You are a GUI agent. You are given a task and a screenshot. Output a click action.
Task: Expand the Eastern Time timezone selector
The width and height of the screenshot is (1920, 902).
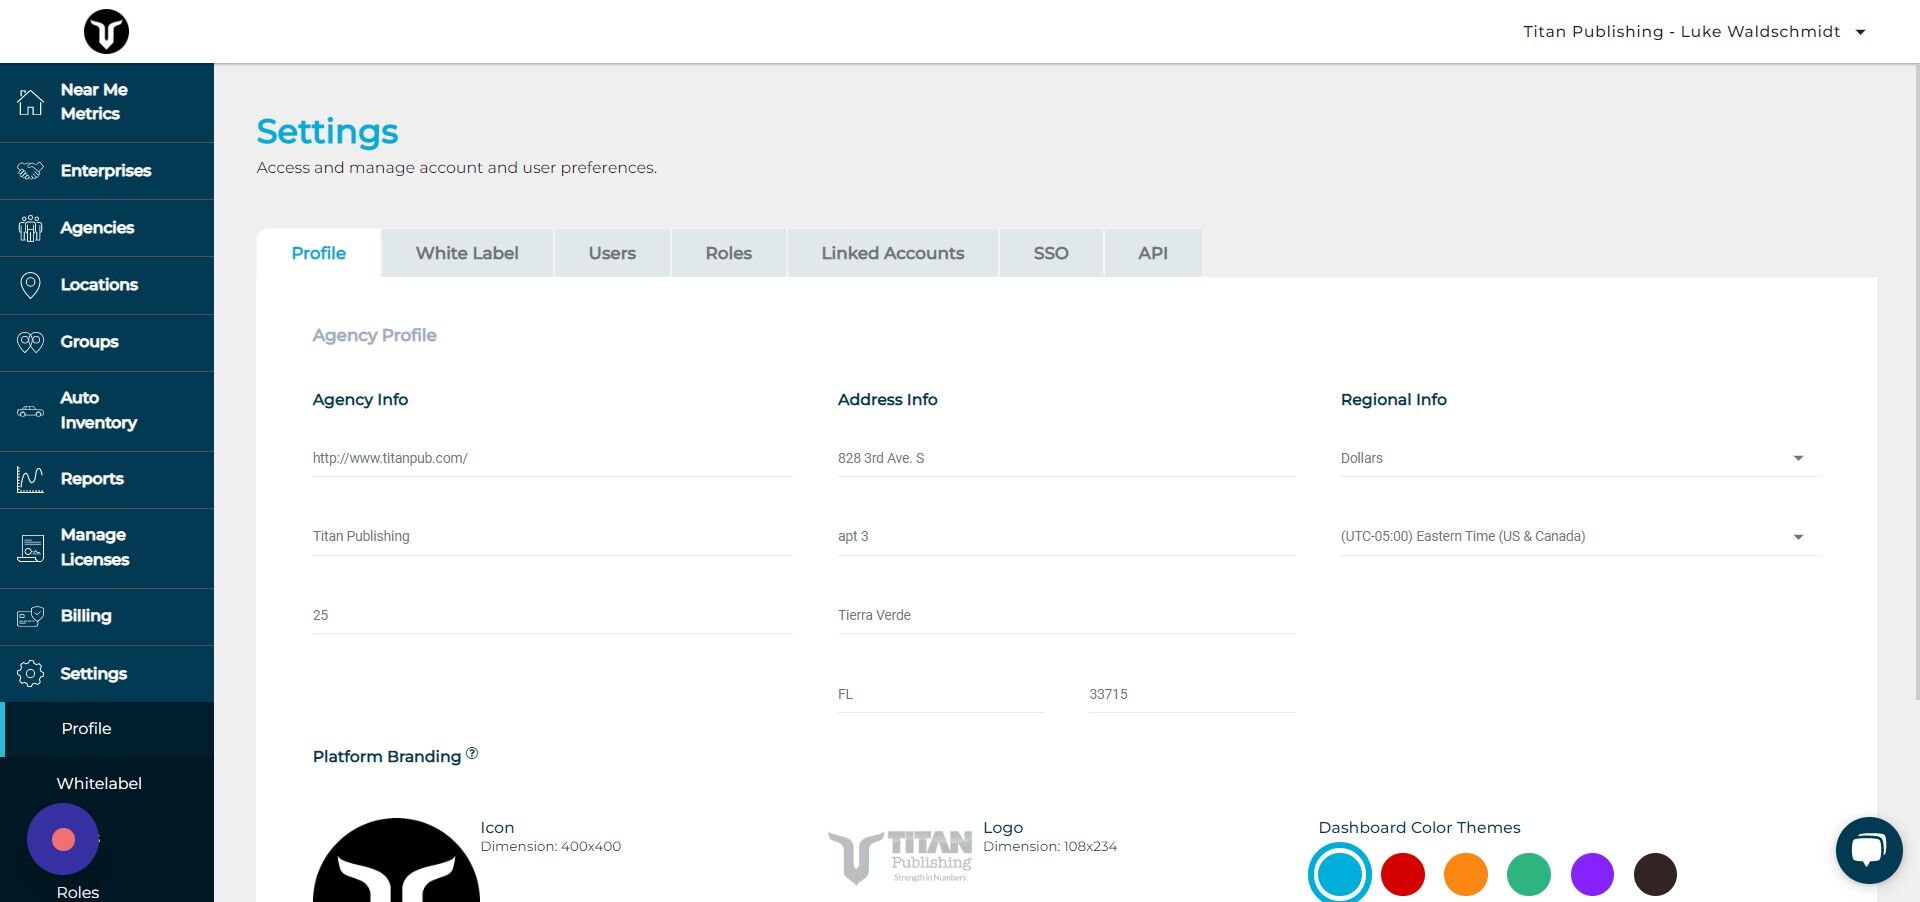(x=1798, y=536)
